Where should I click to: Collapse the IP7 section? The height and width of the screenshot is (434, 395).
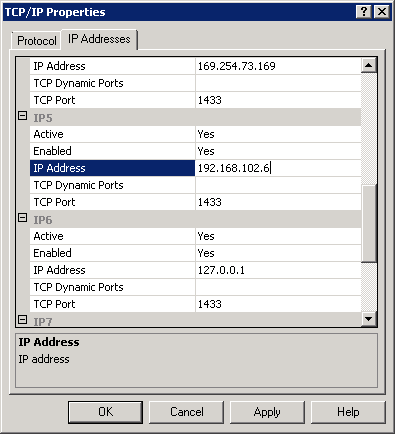(22, 320)
